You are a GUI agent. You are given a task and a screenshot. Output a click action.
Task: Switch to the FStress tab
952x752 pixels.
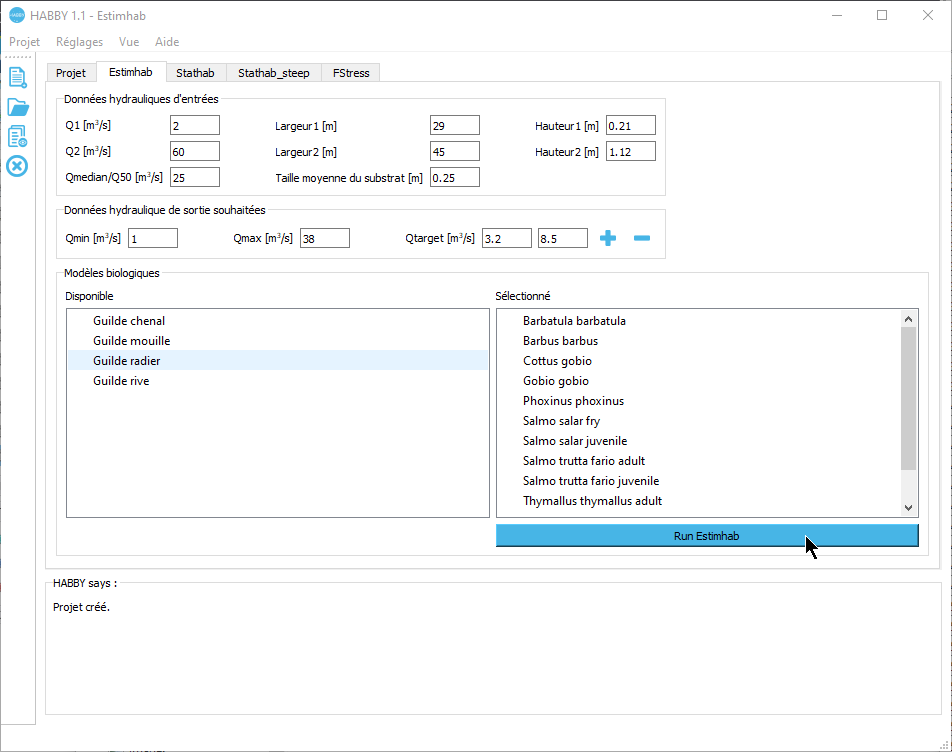[351, 73]
